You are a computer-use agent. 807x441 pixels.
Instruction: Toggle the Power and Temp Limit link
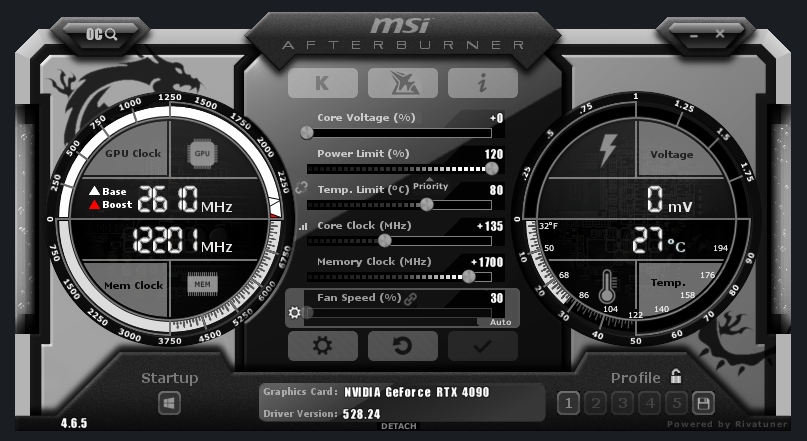(x=299, y=186)
